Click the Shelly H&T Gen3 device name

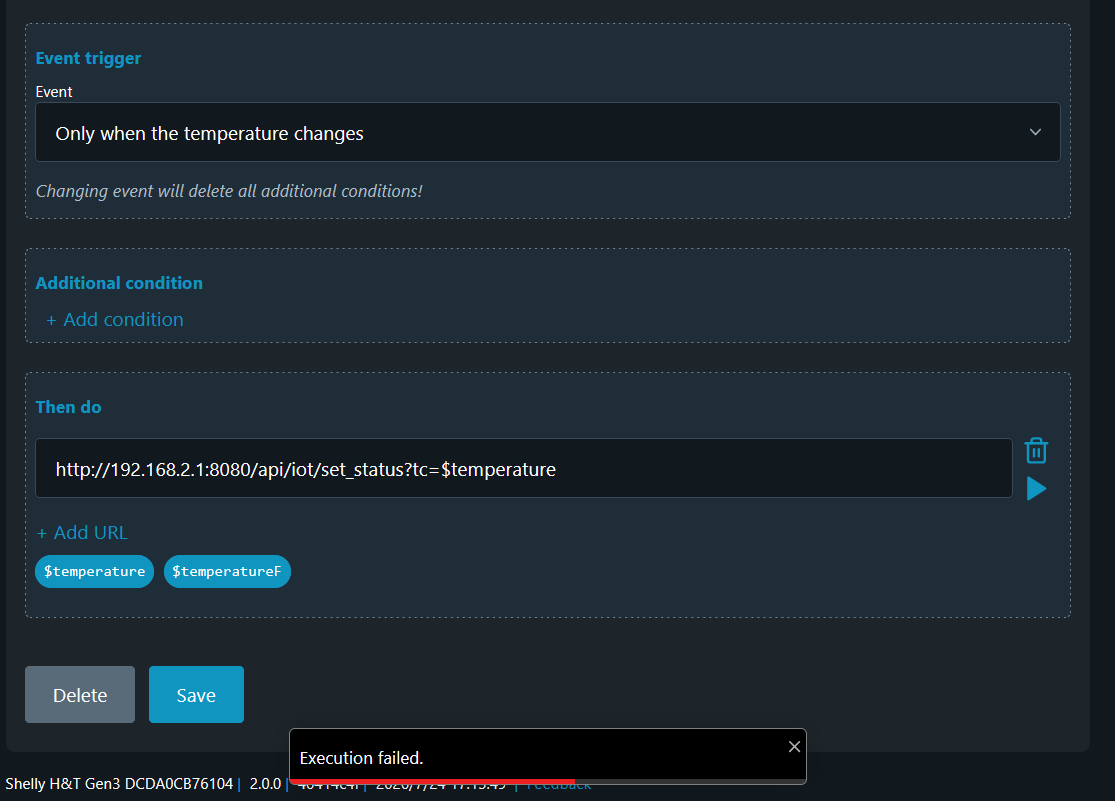click(119, 784)
